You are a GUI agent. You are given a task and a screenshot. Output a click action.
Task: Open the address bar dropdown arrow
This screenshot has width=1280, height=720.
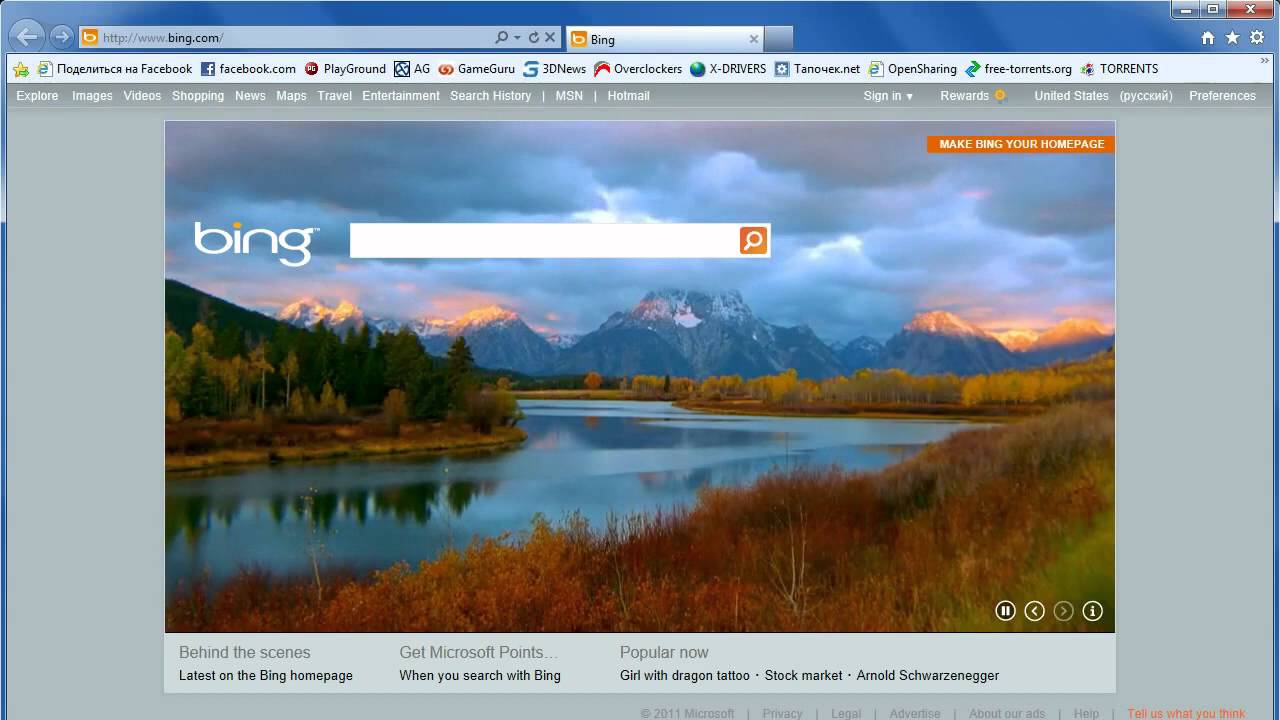tap(517, 38)
